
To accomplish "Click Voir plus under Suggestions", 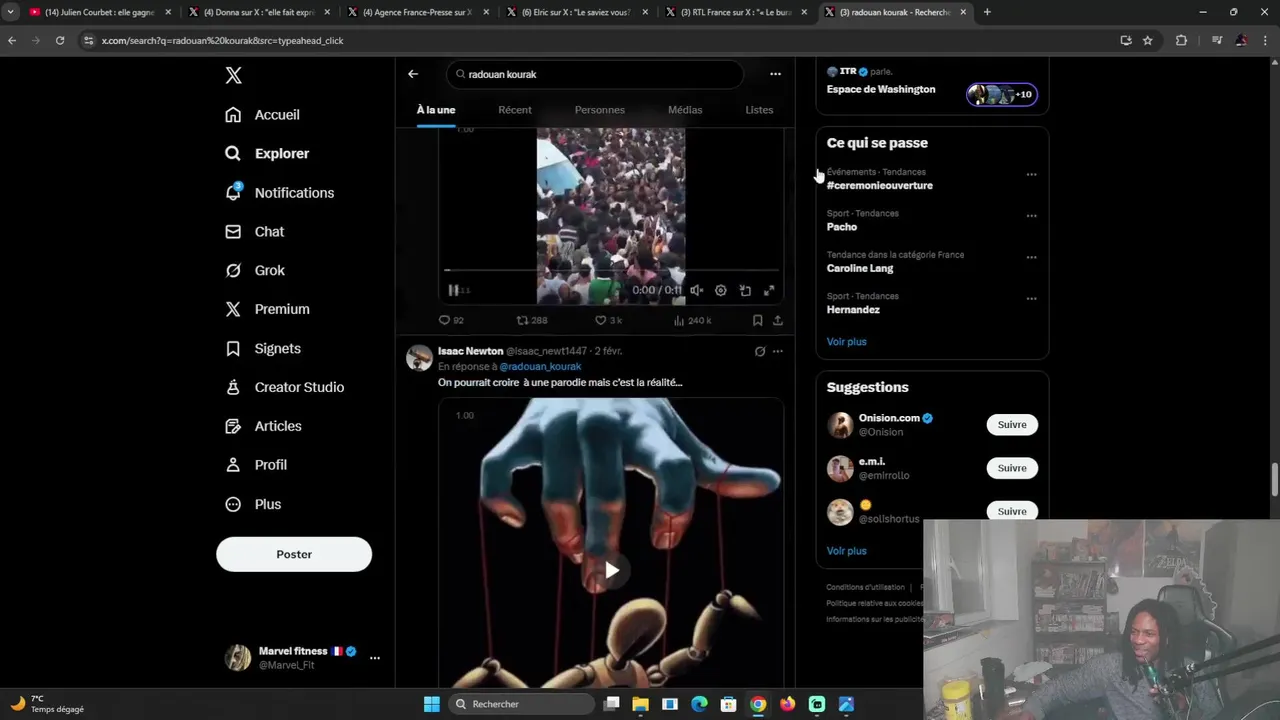I will [846, 551].
